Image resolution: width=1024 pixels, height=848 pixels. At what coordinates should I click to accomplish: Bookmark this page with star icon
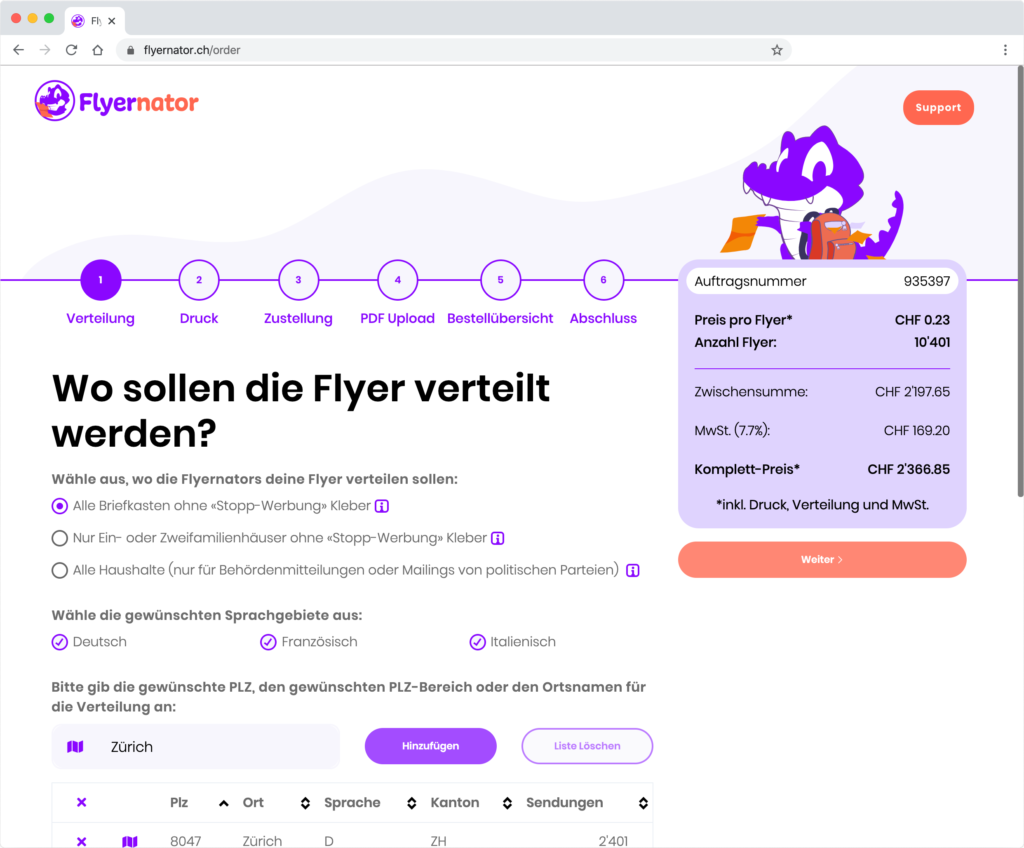[776, 50]
